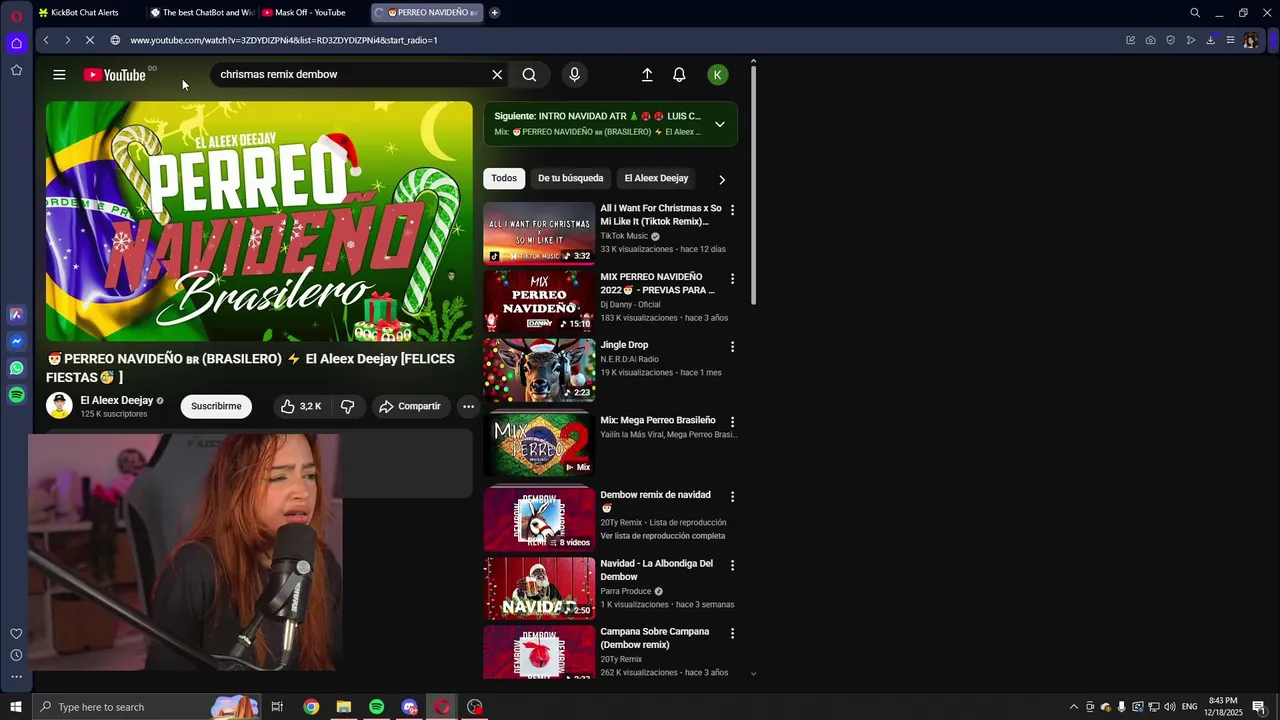Screen dimensions: 1280x720
Task: Toggle system volume tray icon
Action: coord(1169,707)
